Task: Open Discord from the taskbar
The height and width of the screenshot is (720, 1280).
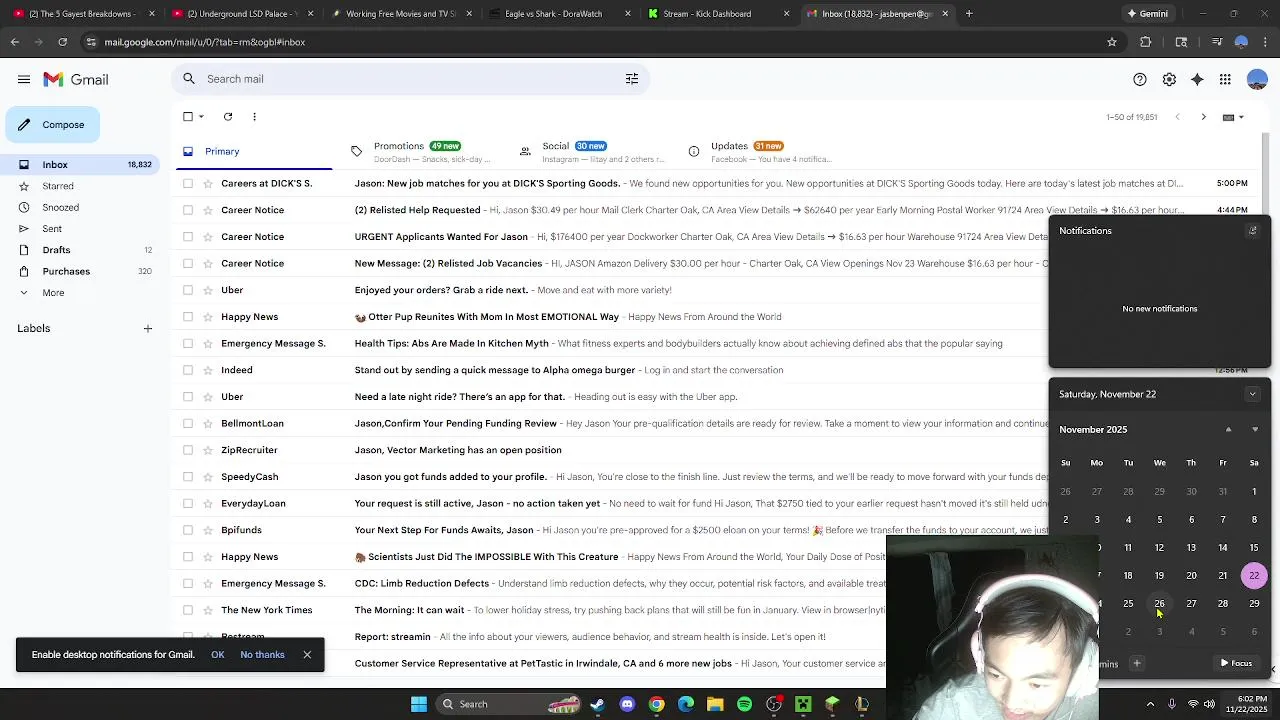Action: pyautogui.click(x=627, y=704)
